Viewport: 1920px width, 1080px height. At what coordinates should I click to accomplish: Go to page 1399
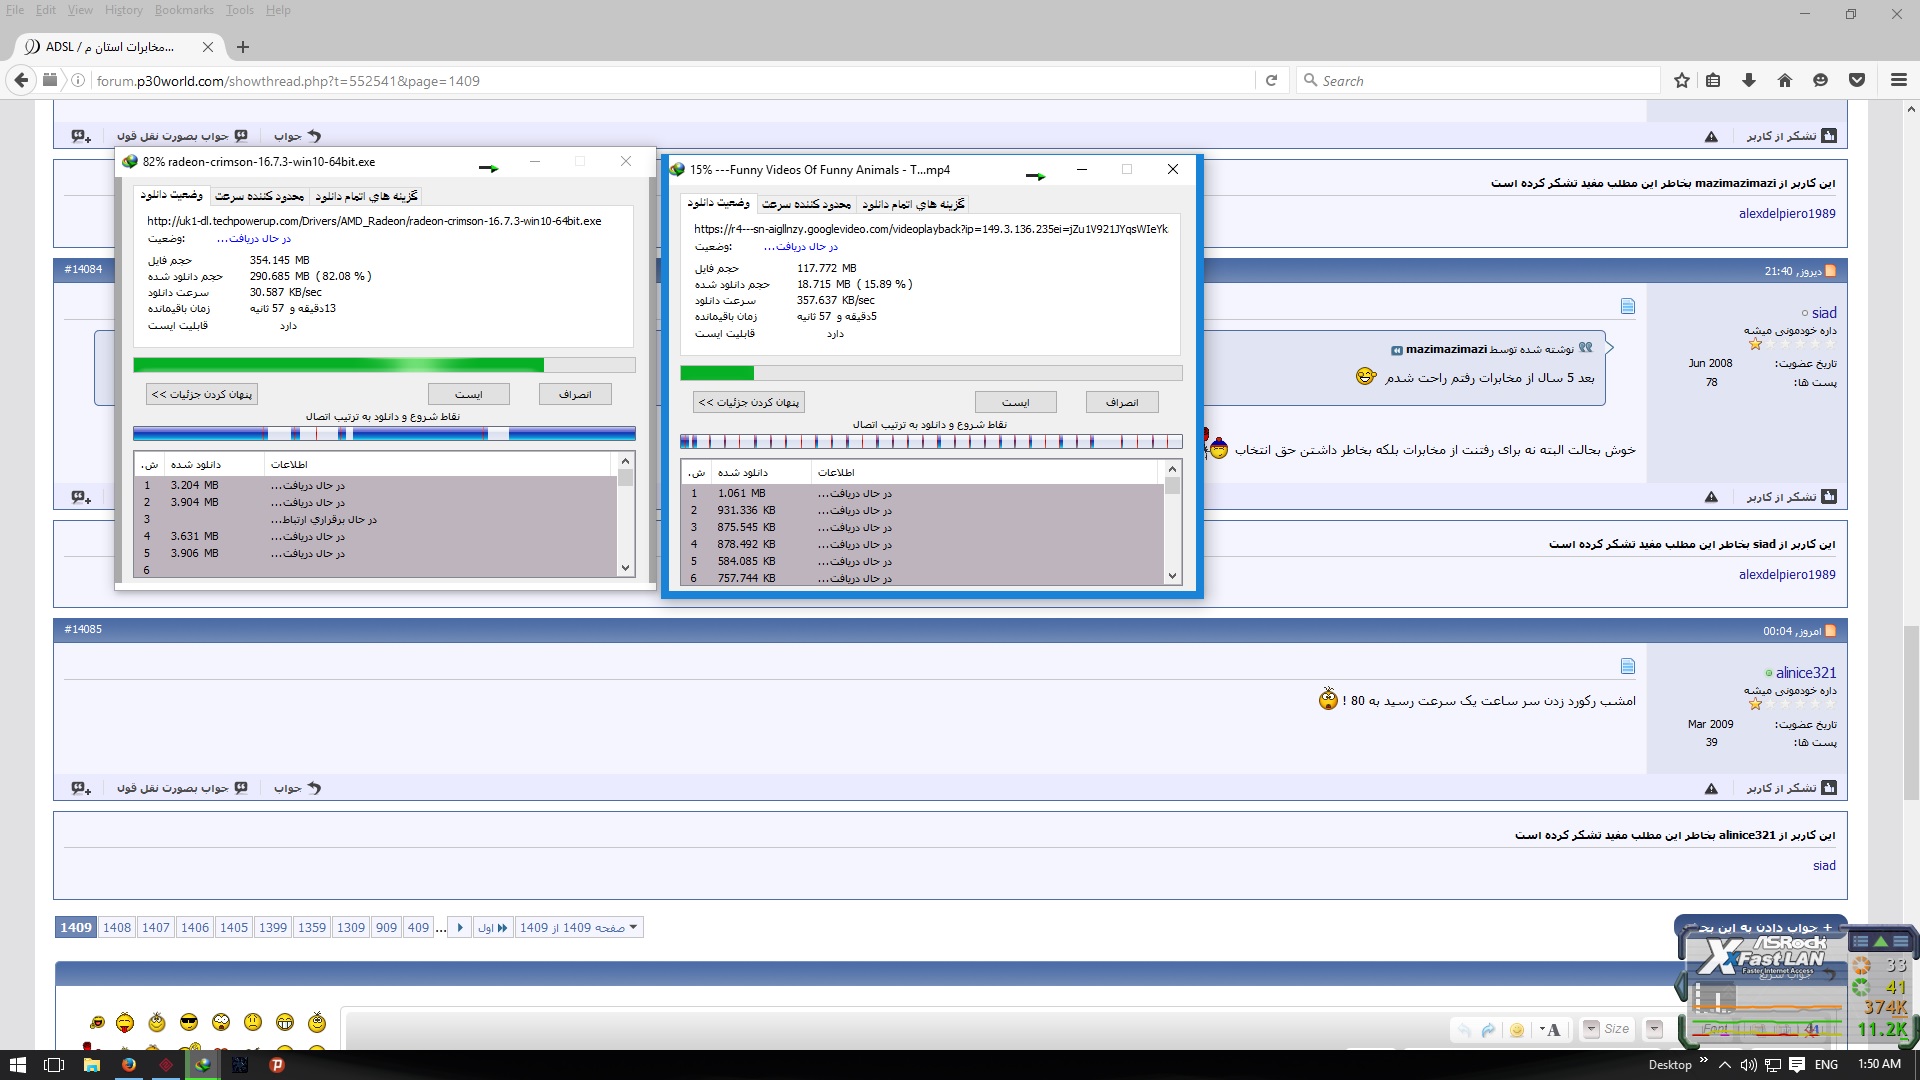coord(273,928)
